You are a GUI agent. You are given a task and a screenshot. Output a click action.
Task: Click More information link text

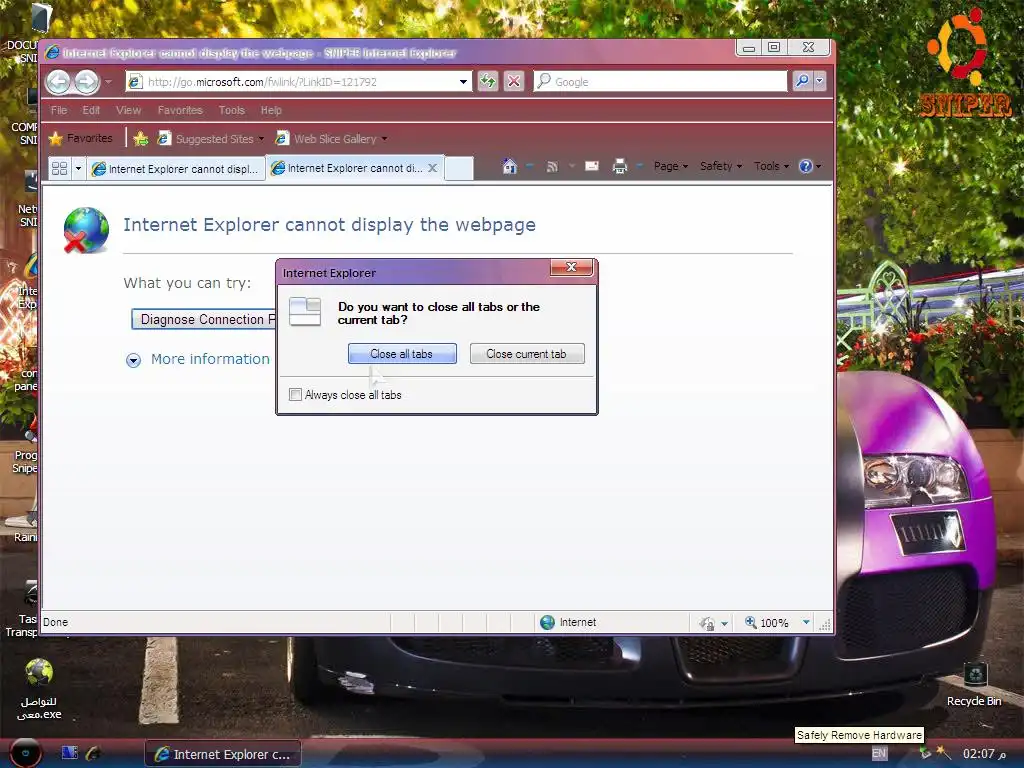(210, 359)
